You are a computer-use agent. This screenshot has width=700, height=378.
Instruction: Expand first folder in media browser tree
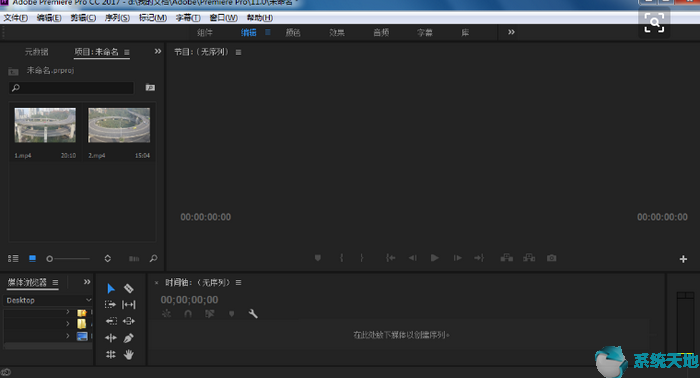coord(68,312)
